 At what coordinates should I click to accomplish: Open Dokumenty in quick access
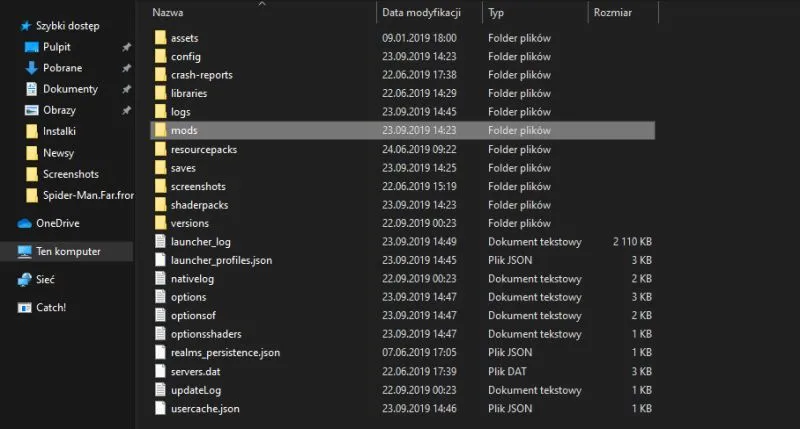coord(70,89)
